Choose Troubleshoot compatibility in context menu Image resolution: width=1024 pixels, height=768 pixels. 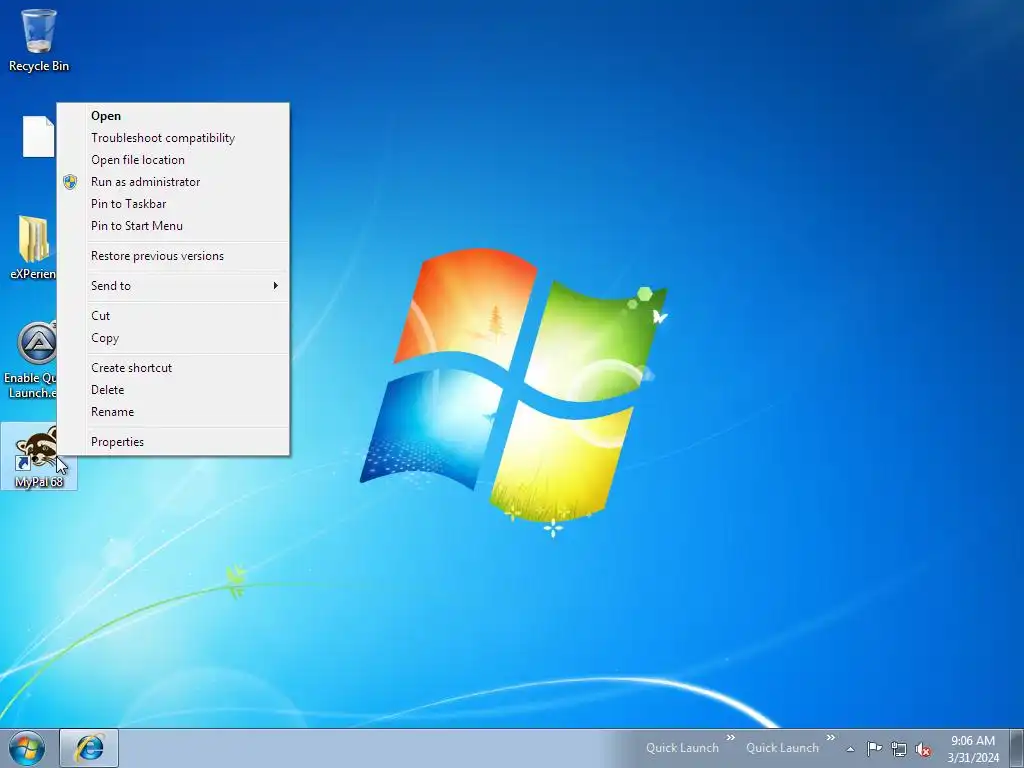[x=173, y=138]
